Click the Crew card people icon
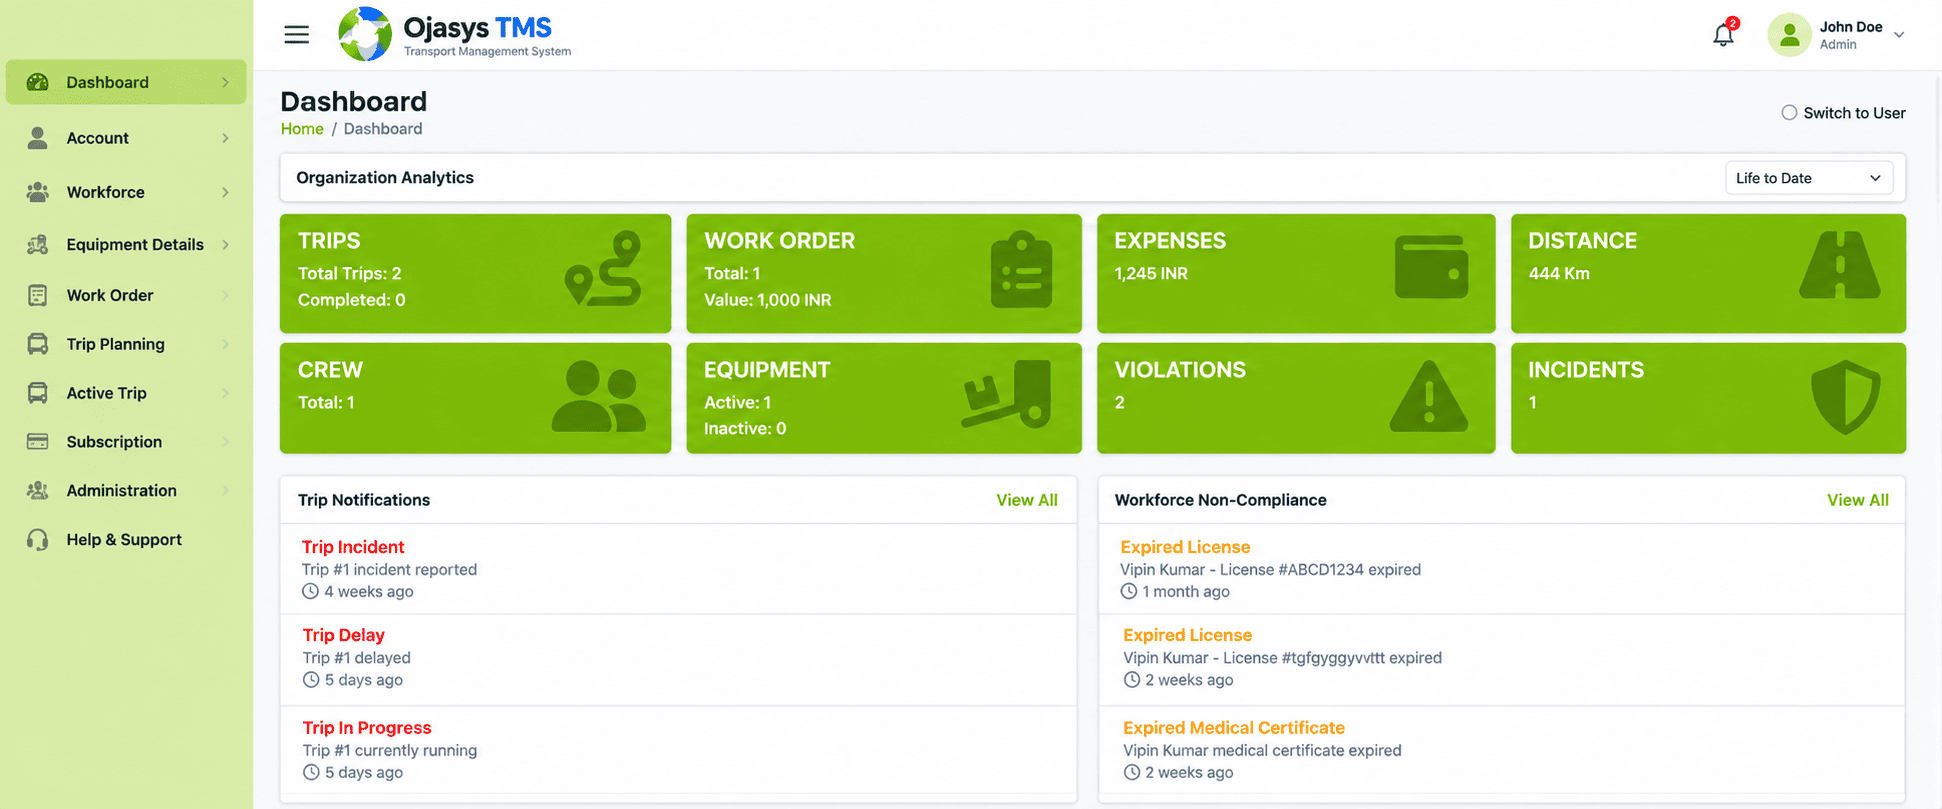1942x809 pixels. [598, 397]
